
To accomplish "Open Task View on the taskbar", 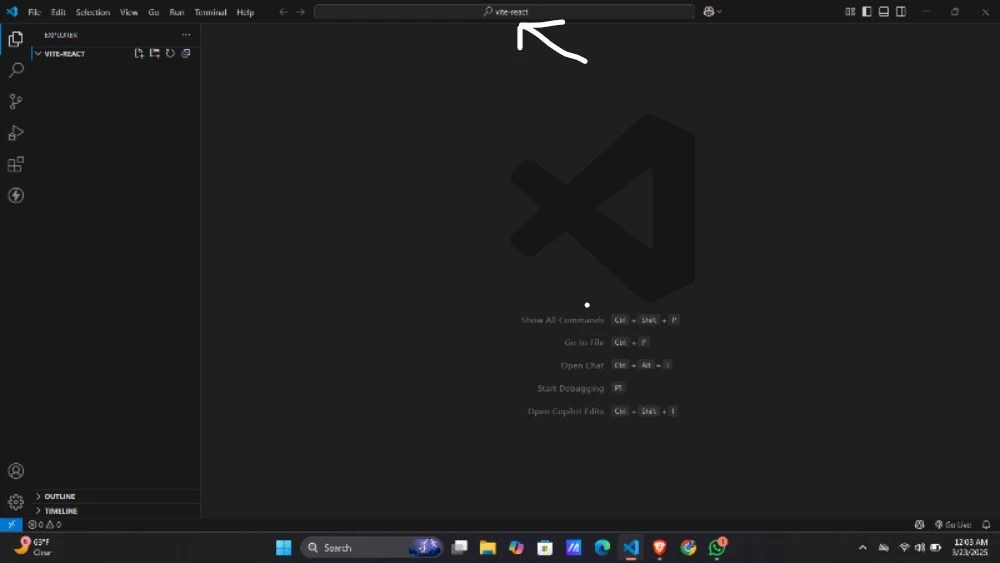I will click(x=459, y=547).
